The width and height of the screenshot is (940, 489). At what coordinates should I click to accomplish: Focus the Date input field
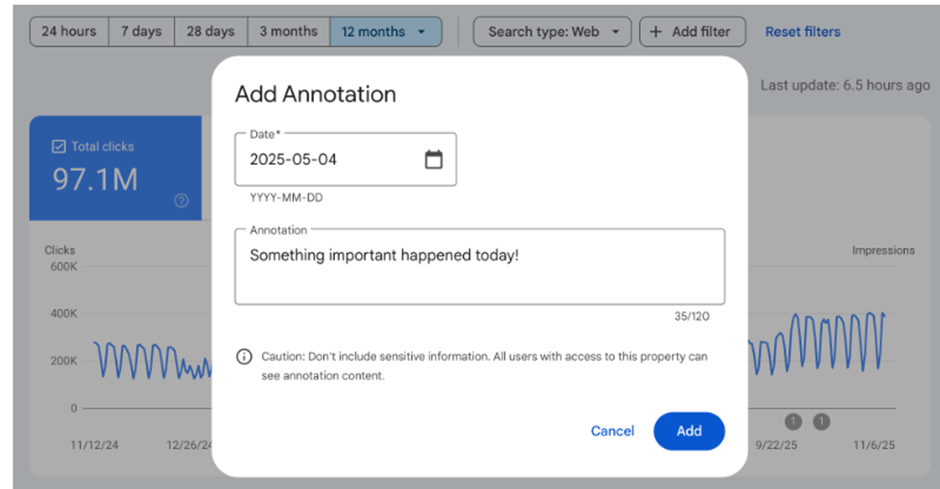click(x=330, y=160)
